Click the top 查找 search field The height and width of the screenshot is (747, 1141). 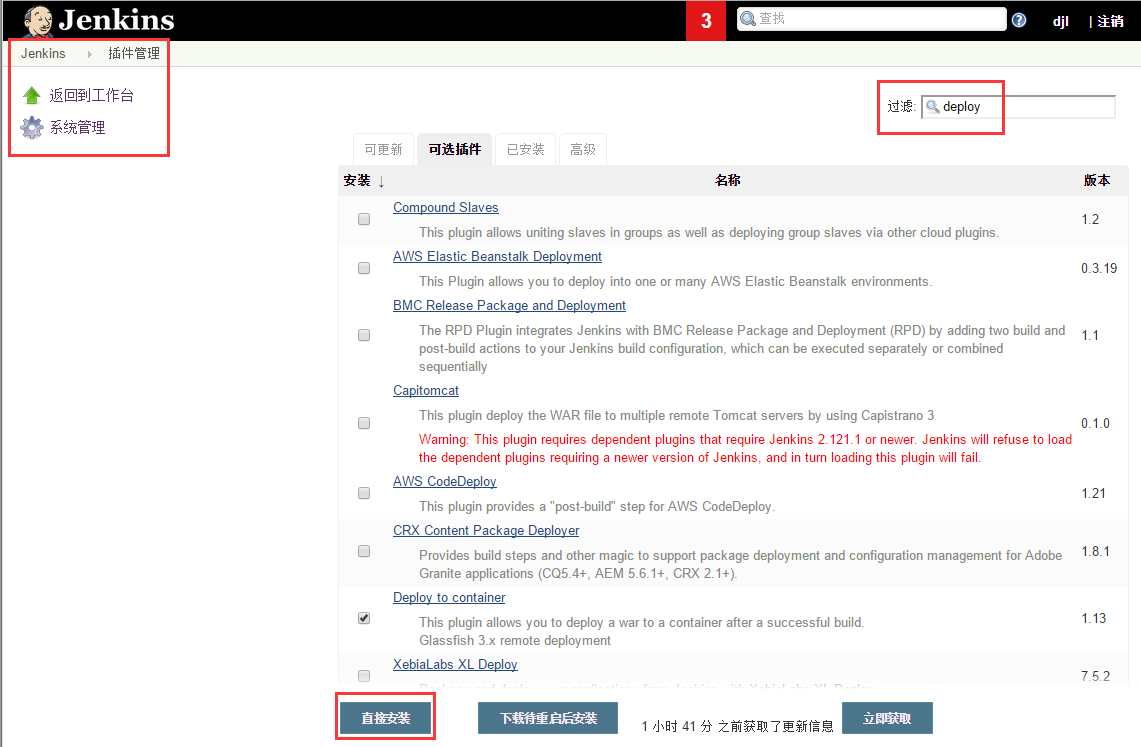coord(871,19)
